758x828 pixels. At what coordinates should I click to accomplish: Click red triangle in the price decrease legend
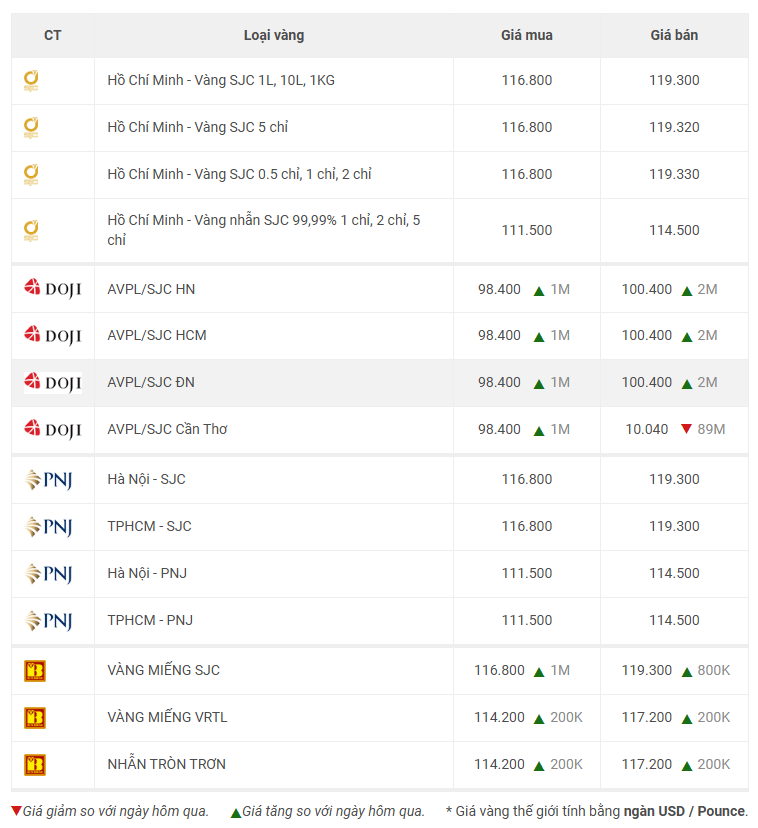click(x=16, y=811)
